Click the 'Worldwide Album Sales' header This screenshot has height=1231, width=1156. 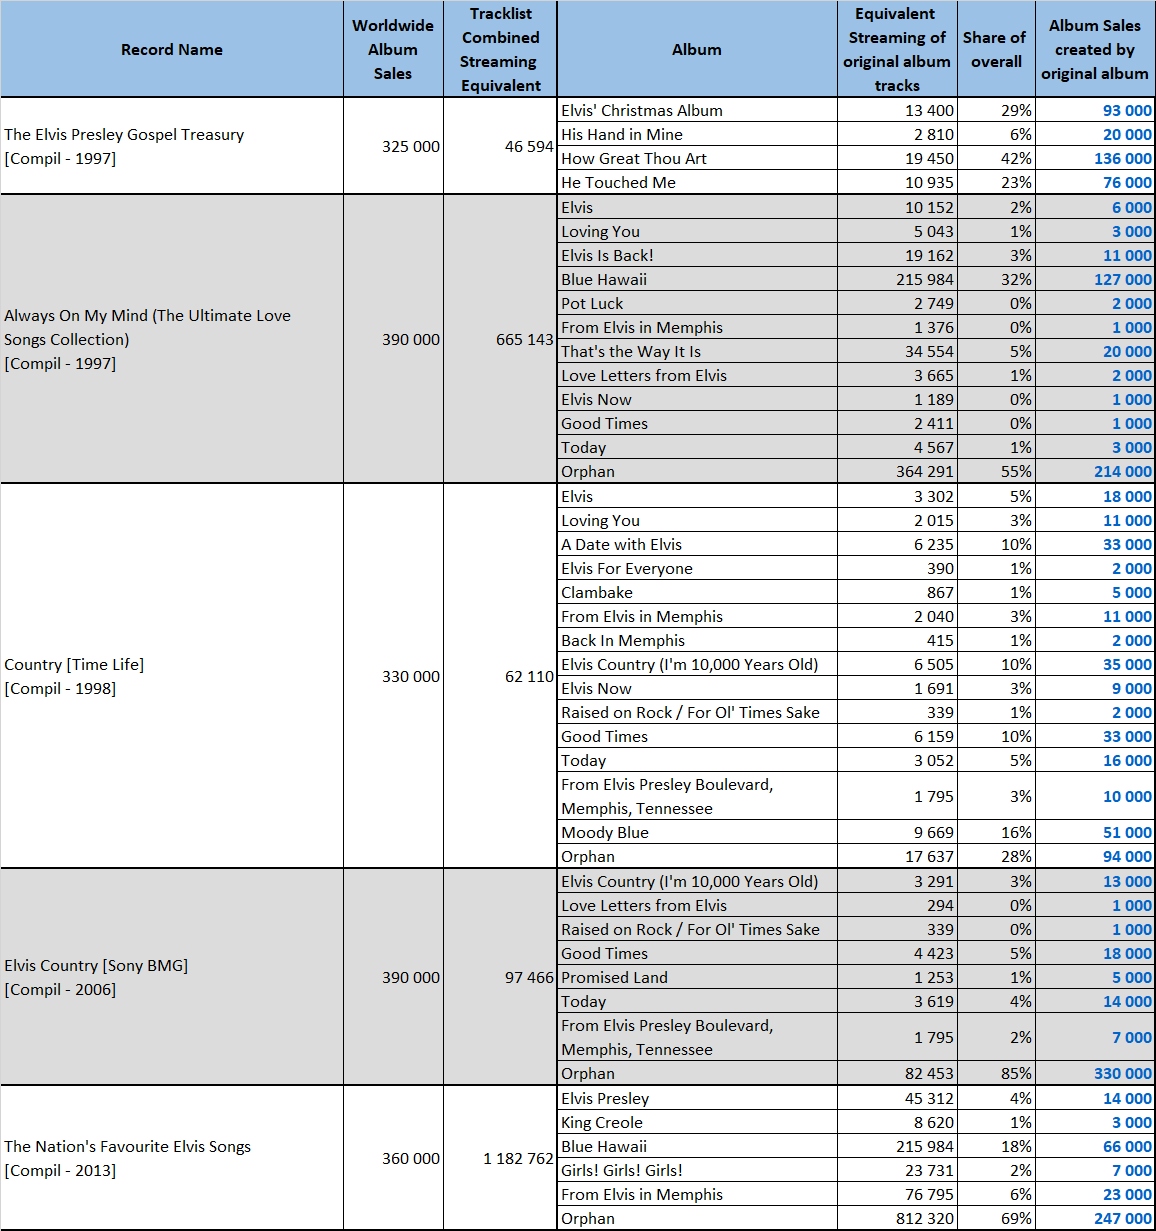(393, 49)
